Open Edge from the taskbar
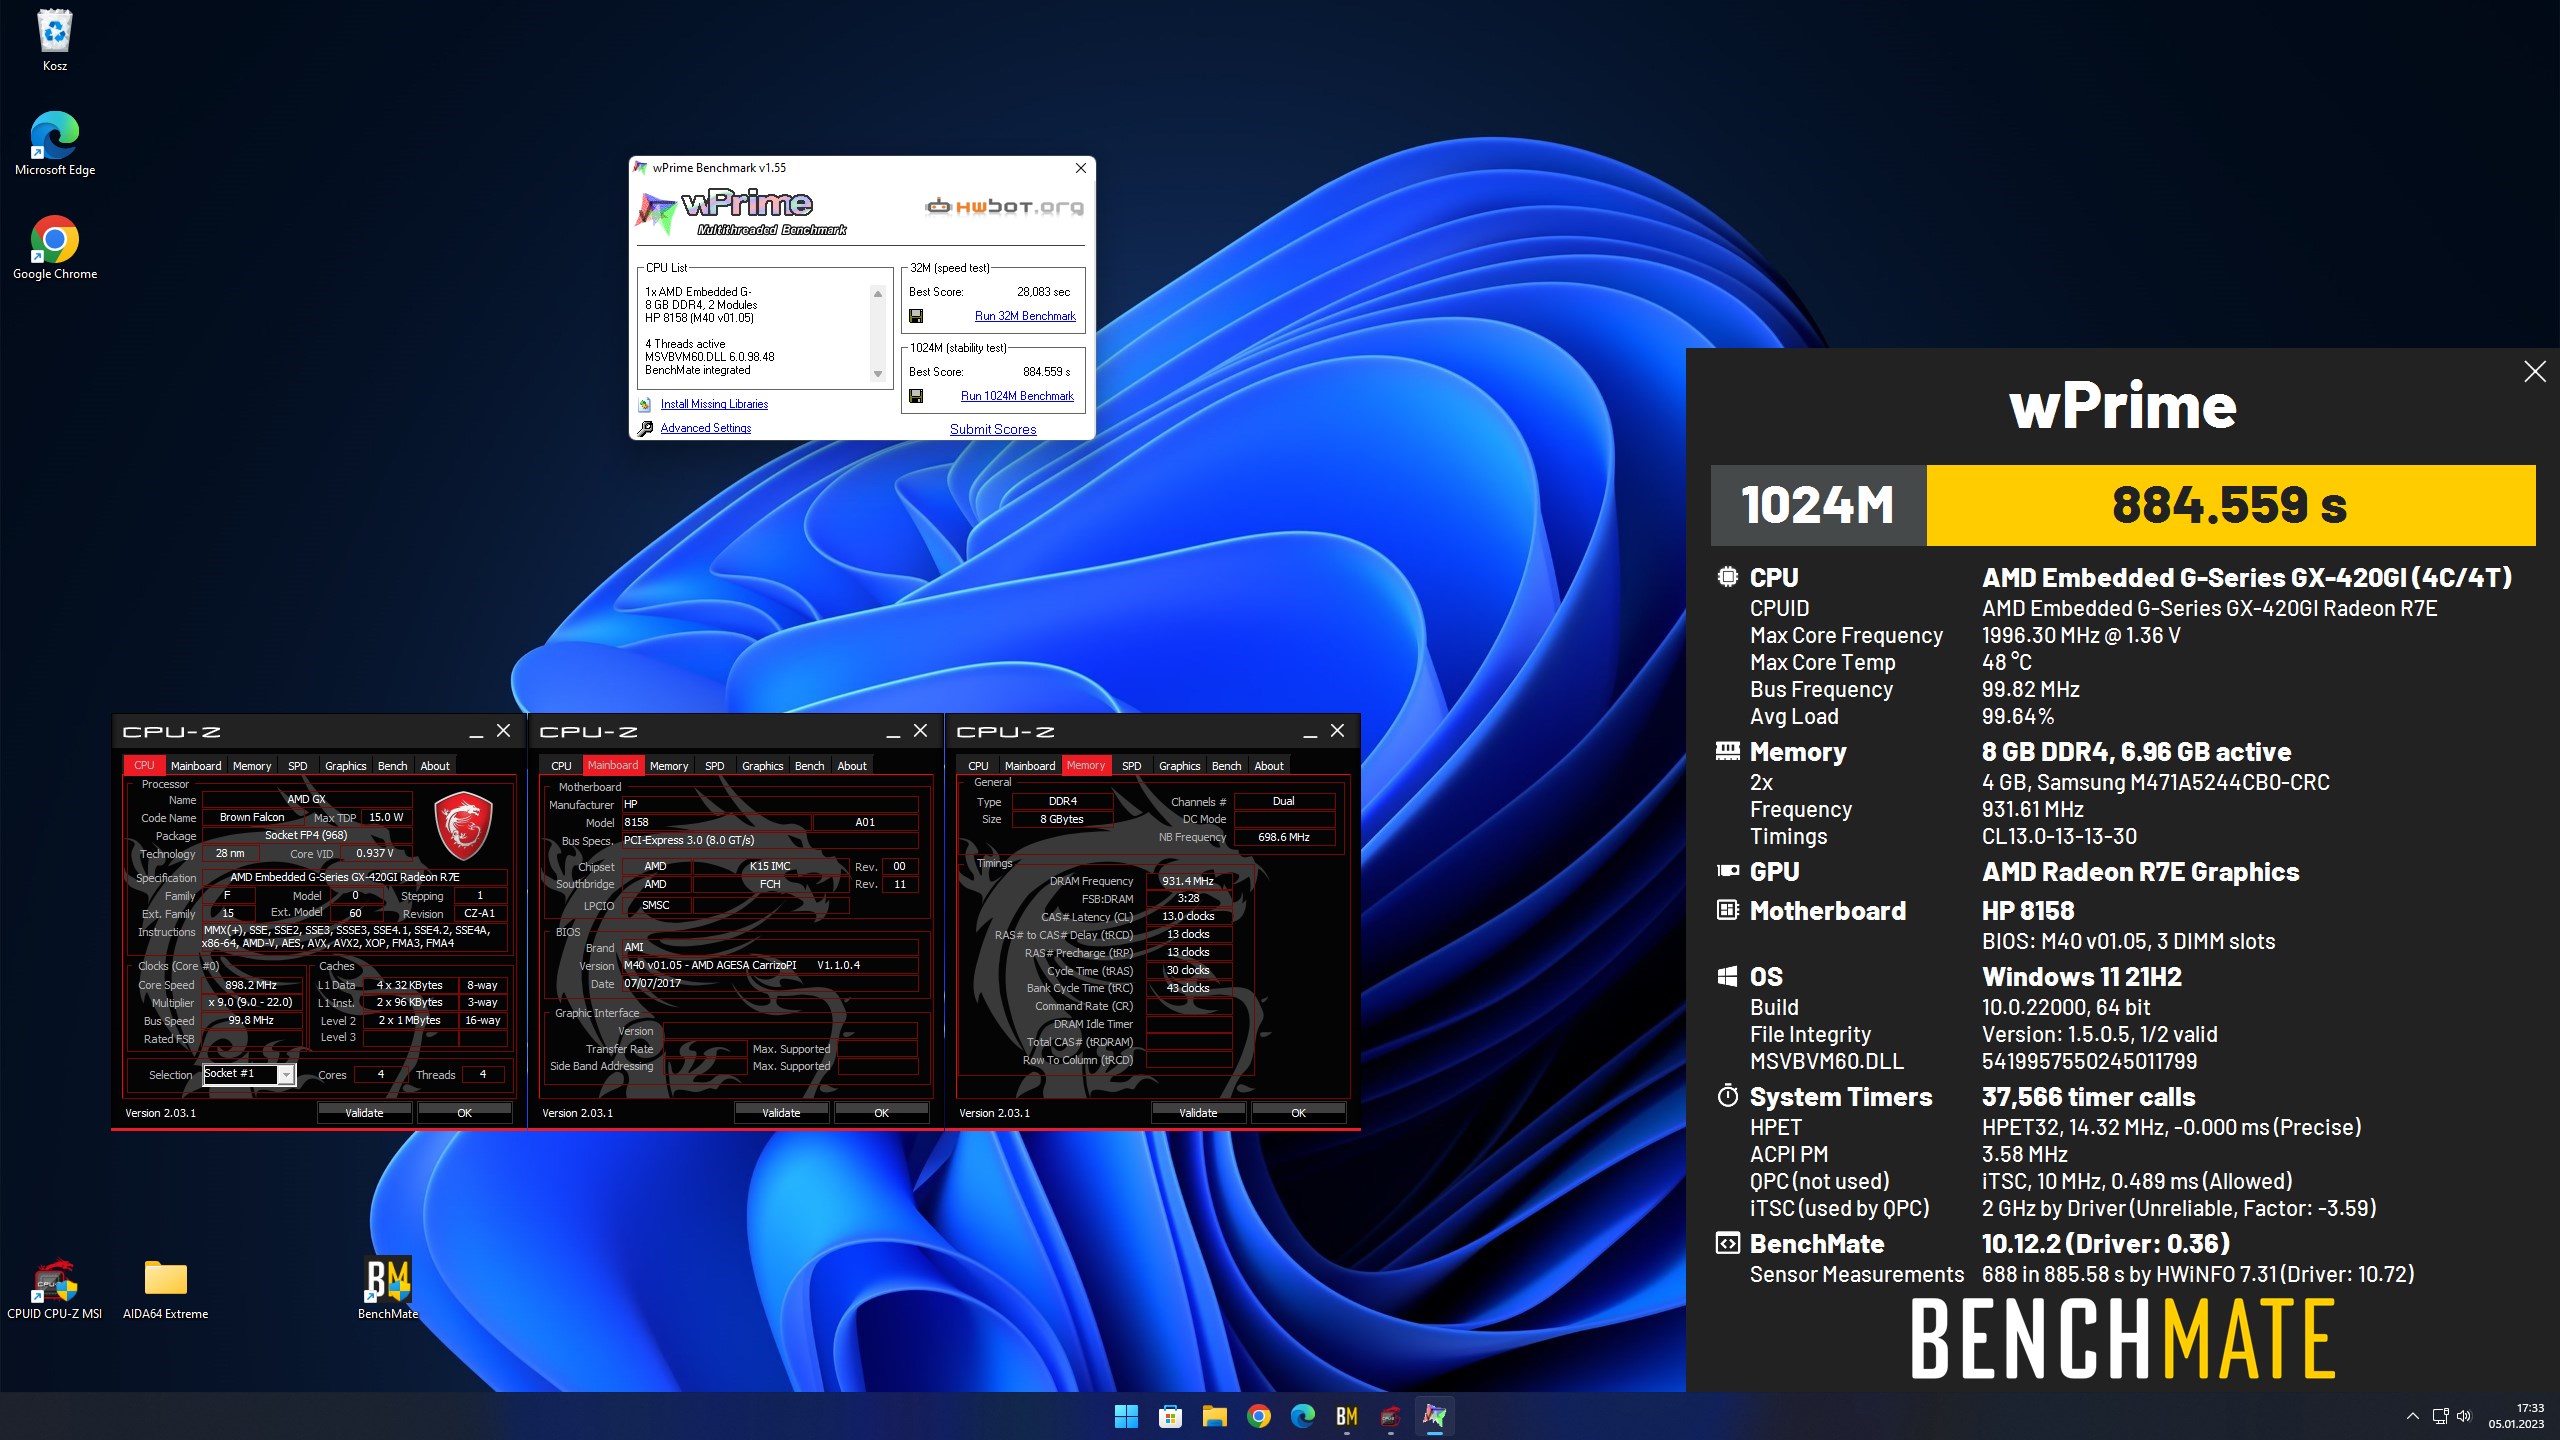 1302,1416
